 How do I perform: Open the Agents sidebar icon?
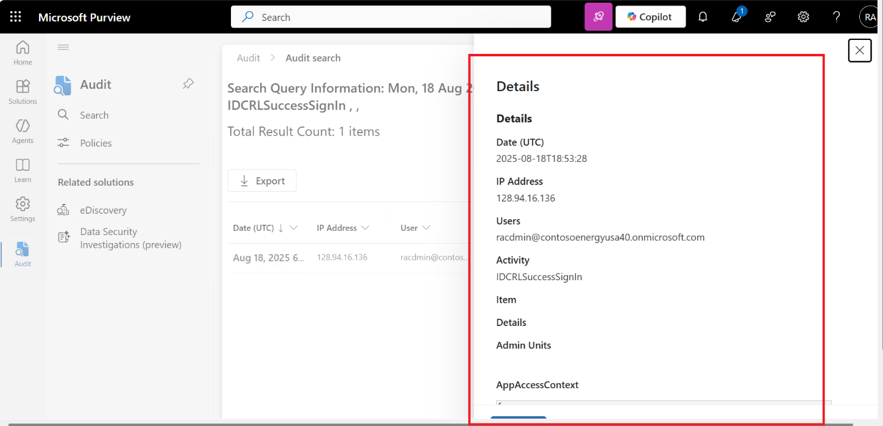[22, 131]
